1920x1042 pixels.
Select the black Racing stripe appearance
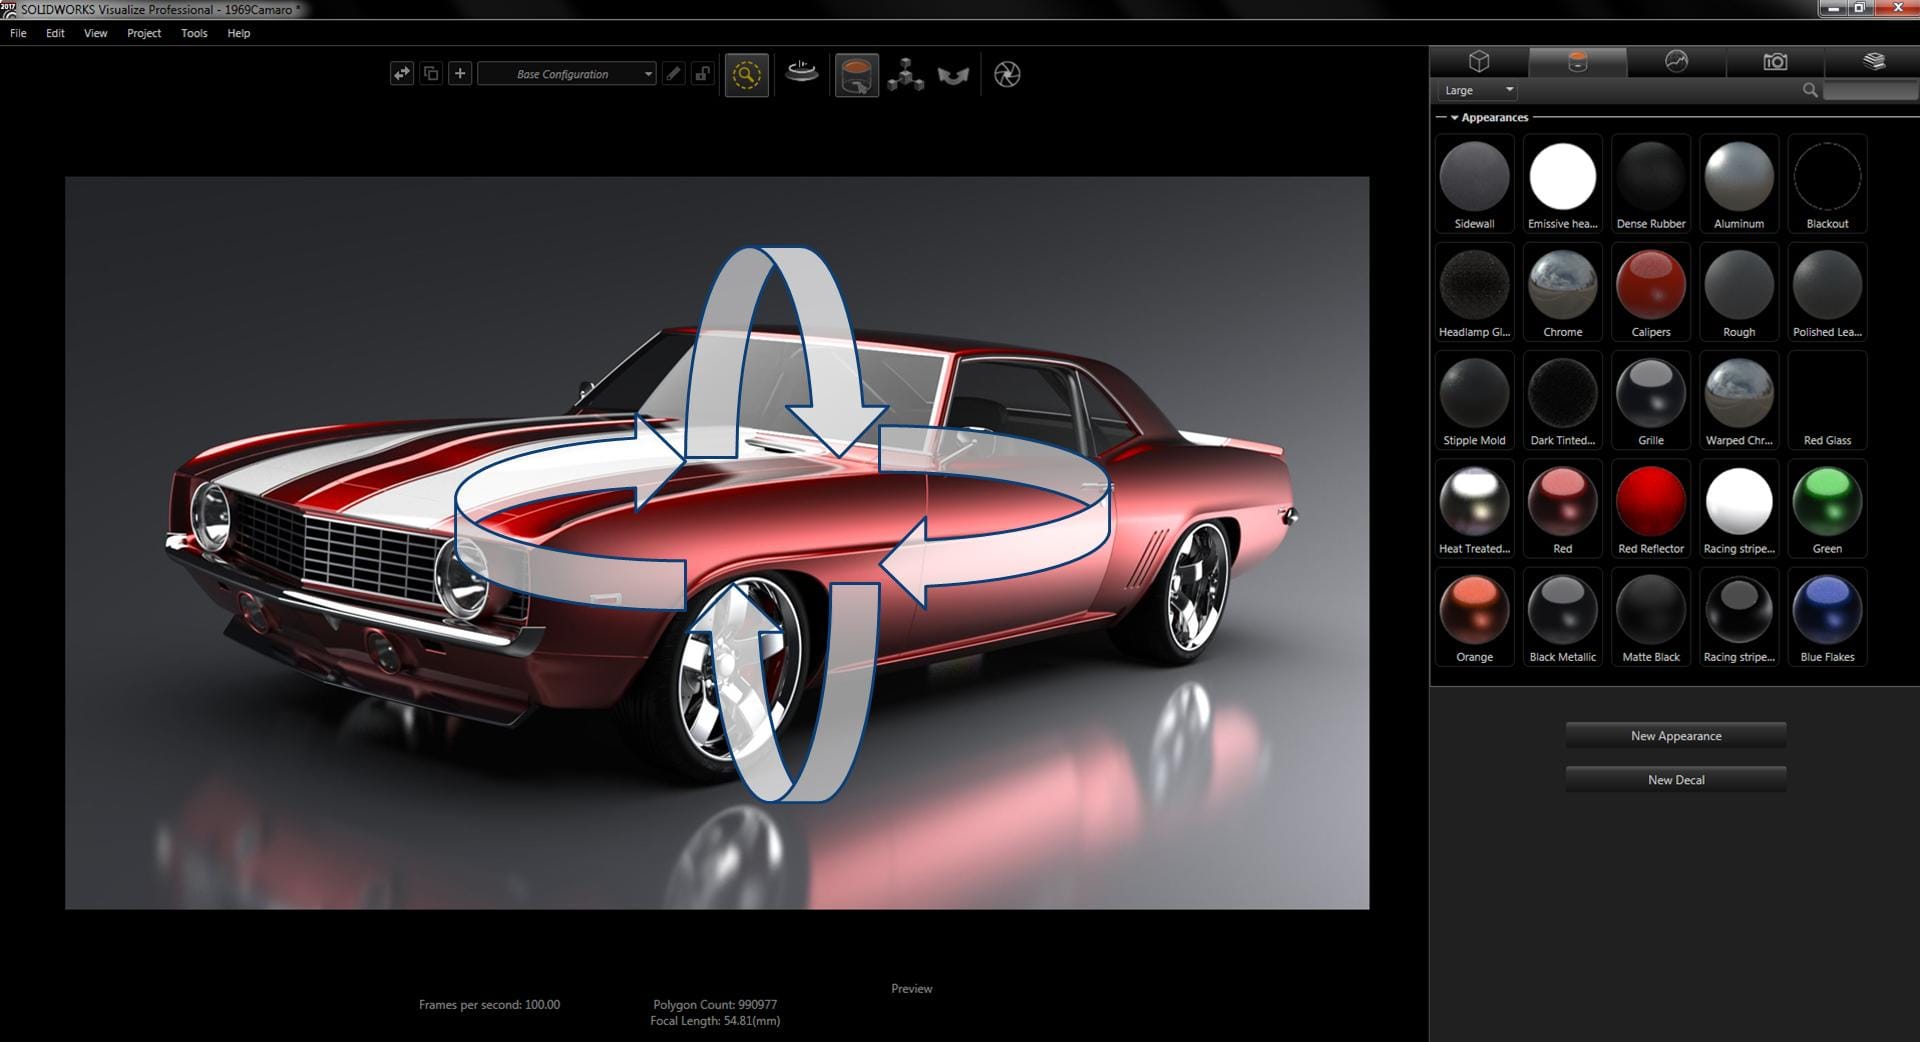click(1739, 618)
